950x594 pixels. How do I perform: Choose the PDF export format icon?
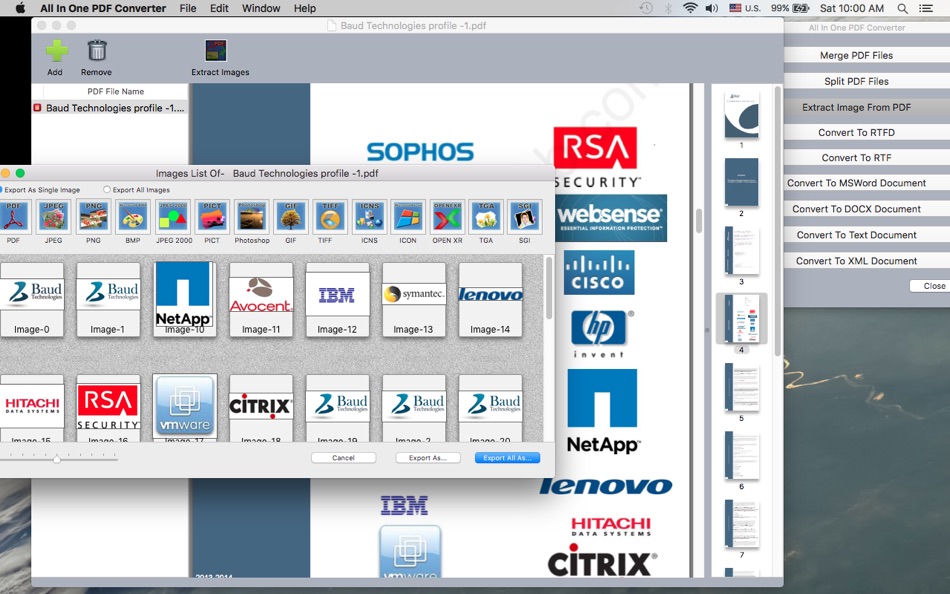[x=13, y=217]
